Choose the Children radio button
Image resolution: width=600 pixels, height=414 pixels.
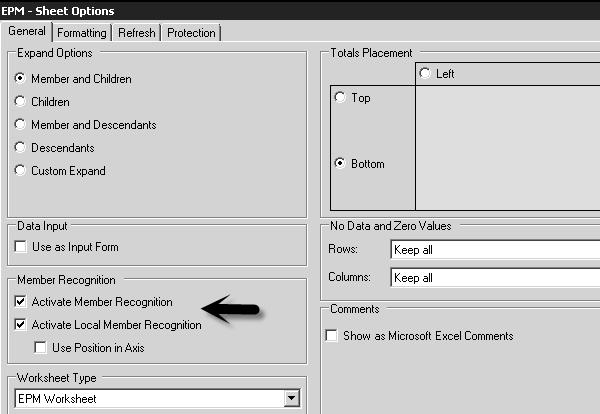tap(21, 102)
